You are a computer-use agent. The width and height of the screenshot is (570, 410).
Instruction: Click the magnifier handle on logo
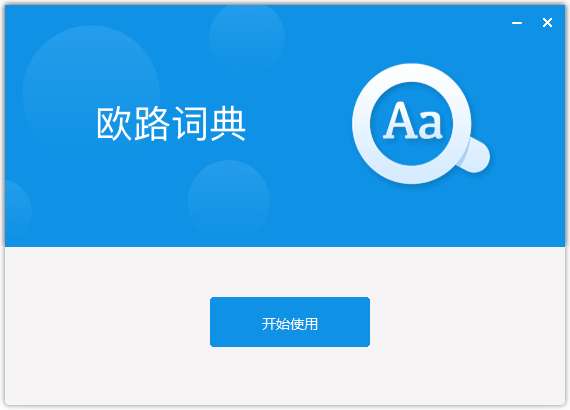tap(474, 156)
